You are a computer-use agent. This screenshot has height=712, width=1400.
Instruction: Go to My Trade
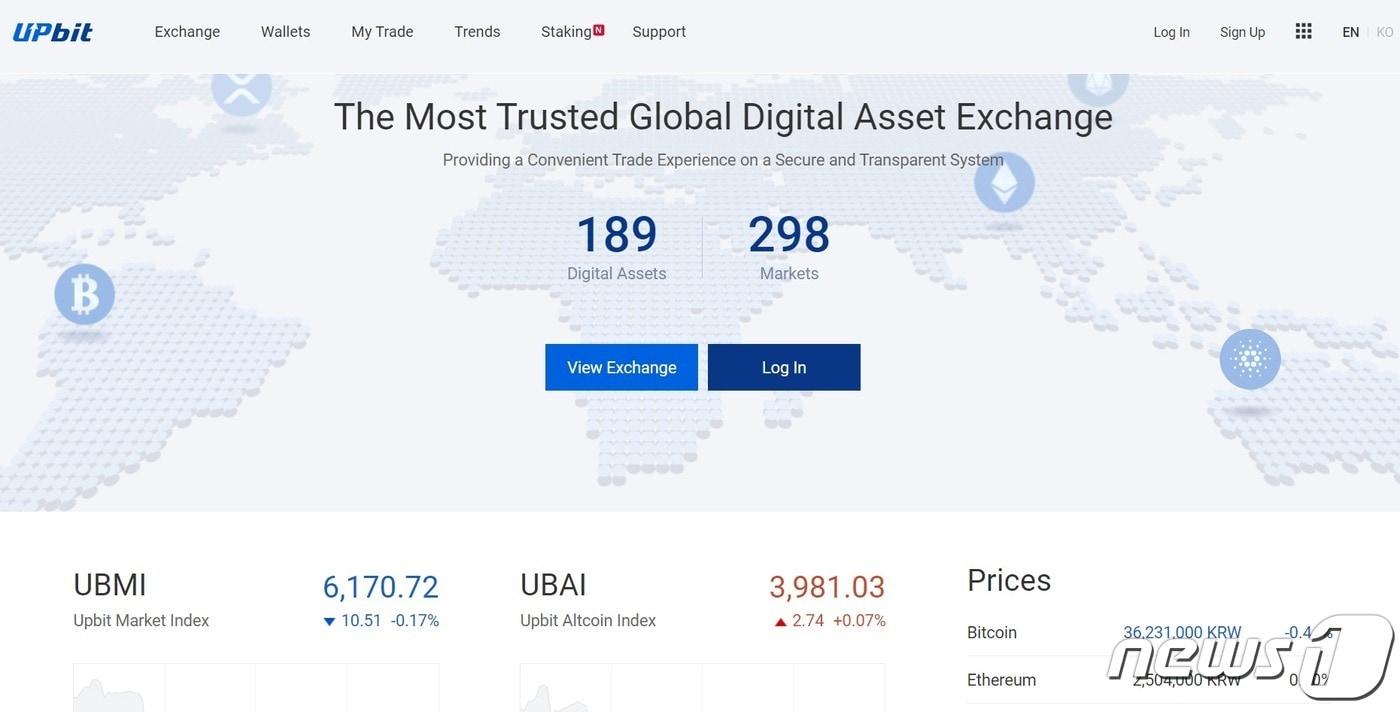[x=382, y=32]
